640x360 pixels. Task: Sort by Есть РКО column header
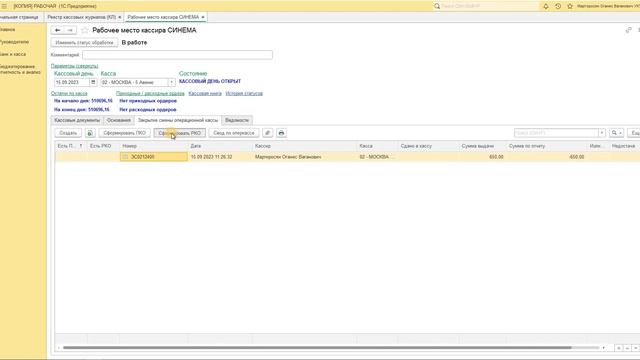(103, 146)
